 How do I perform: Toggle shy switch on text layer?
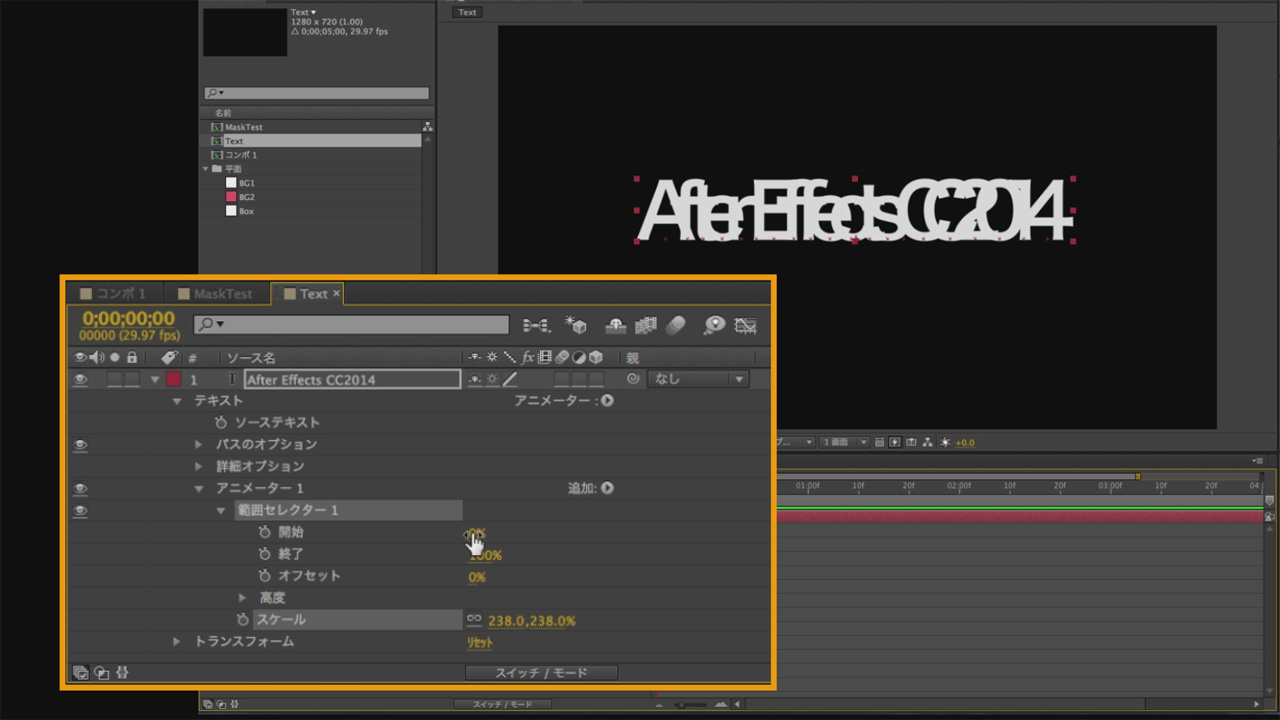pyautogui.click(x=475, y=379)
